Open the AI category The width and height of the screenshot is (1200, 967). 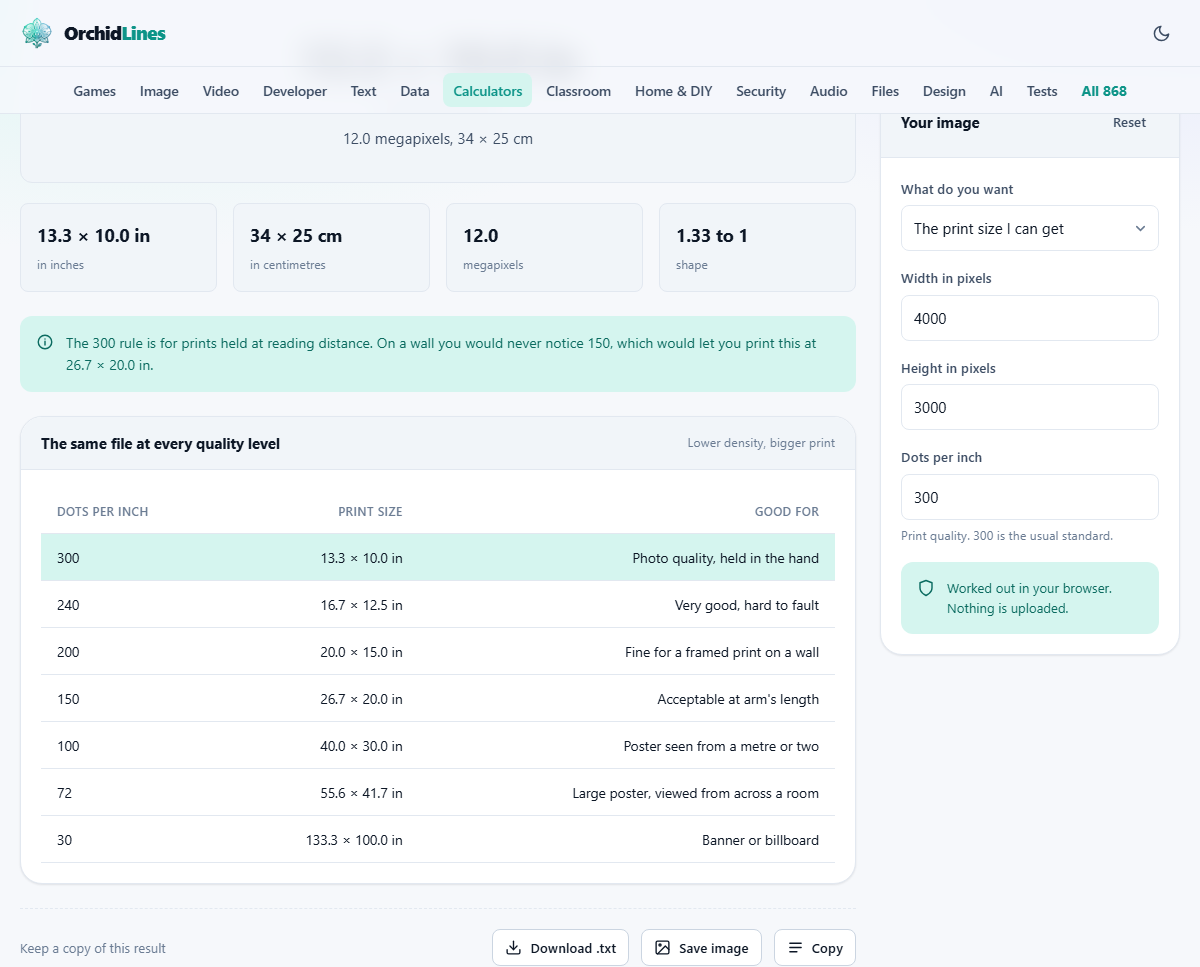coord(996,91)
